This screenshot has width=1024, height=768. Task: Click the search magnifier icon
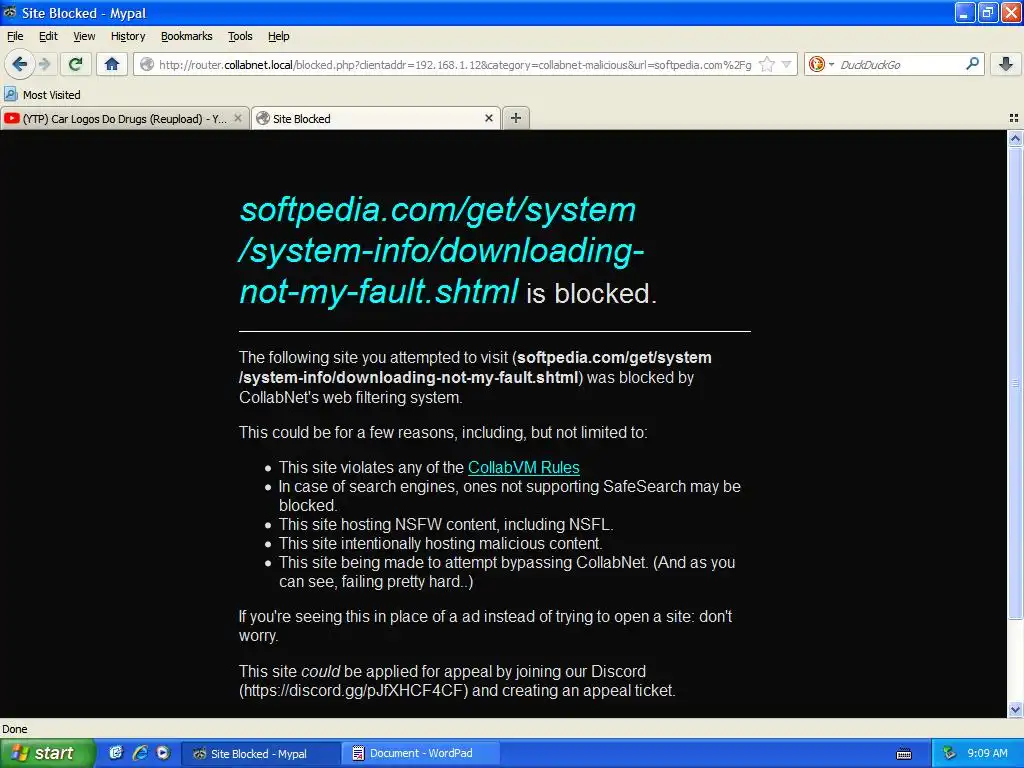(972, 64)
